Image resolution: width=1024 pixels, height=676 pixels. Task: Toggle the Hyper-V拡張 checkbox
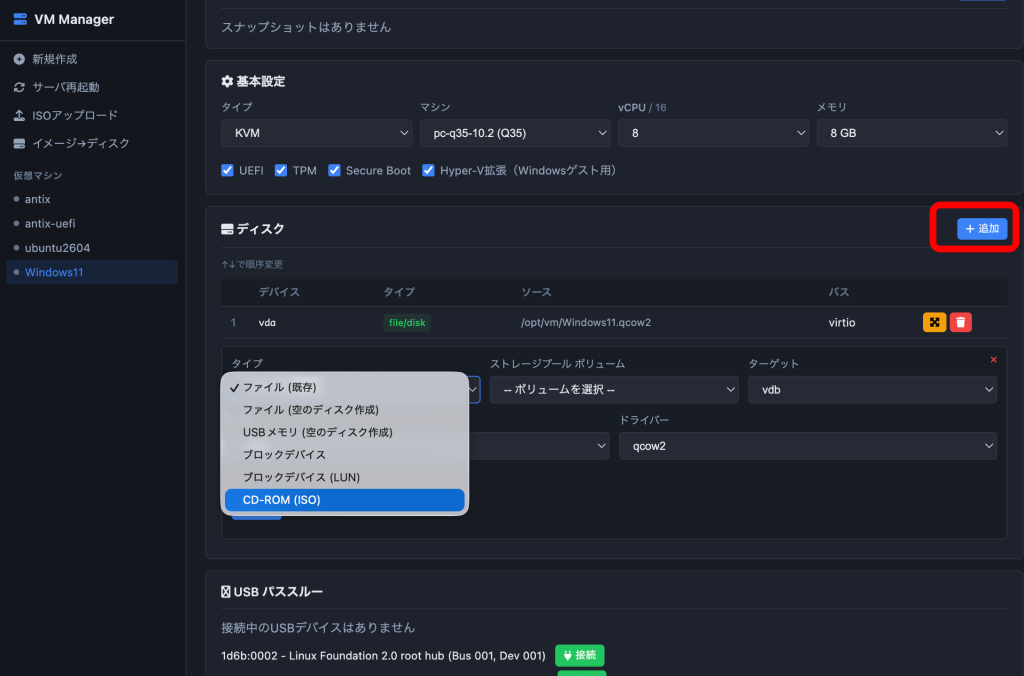[428, 170]
